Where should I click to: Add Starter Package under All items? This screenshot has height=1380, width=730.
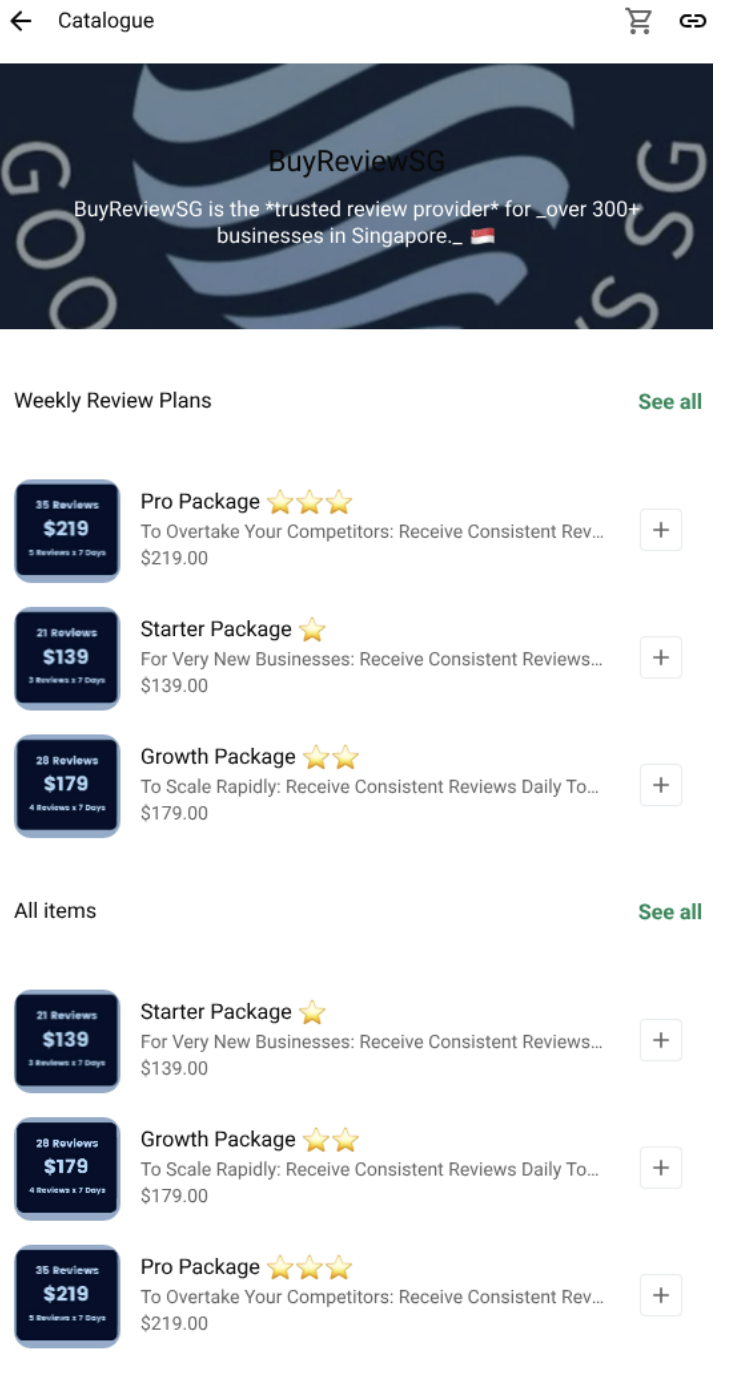pyautogui.click(x=661, y=1040)
